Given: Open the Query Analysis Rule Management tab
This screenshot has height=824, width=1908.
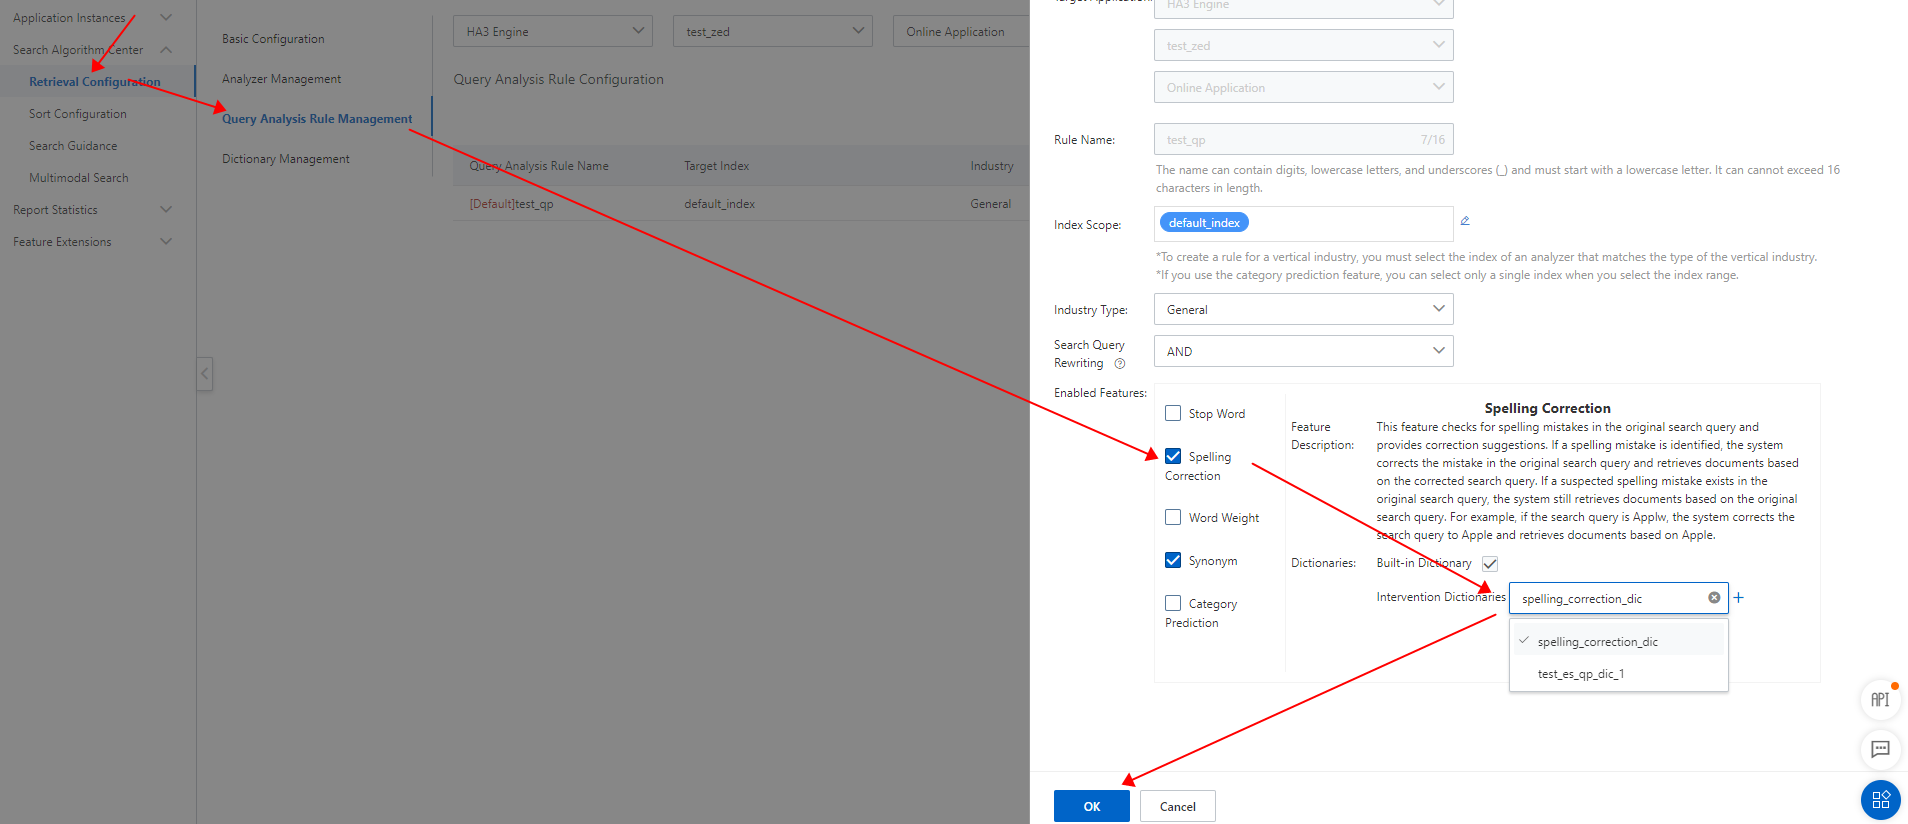Looking at the screenshot, I should (317, 119).
